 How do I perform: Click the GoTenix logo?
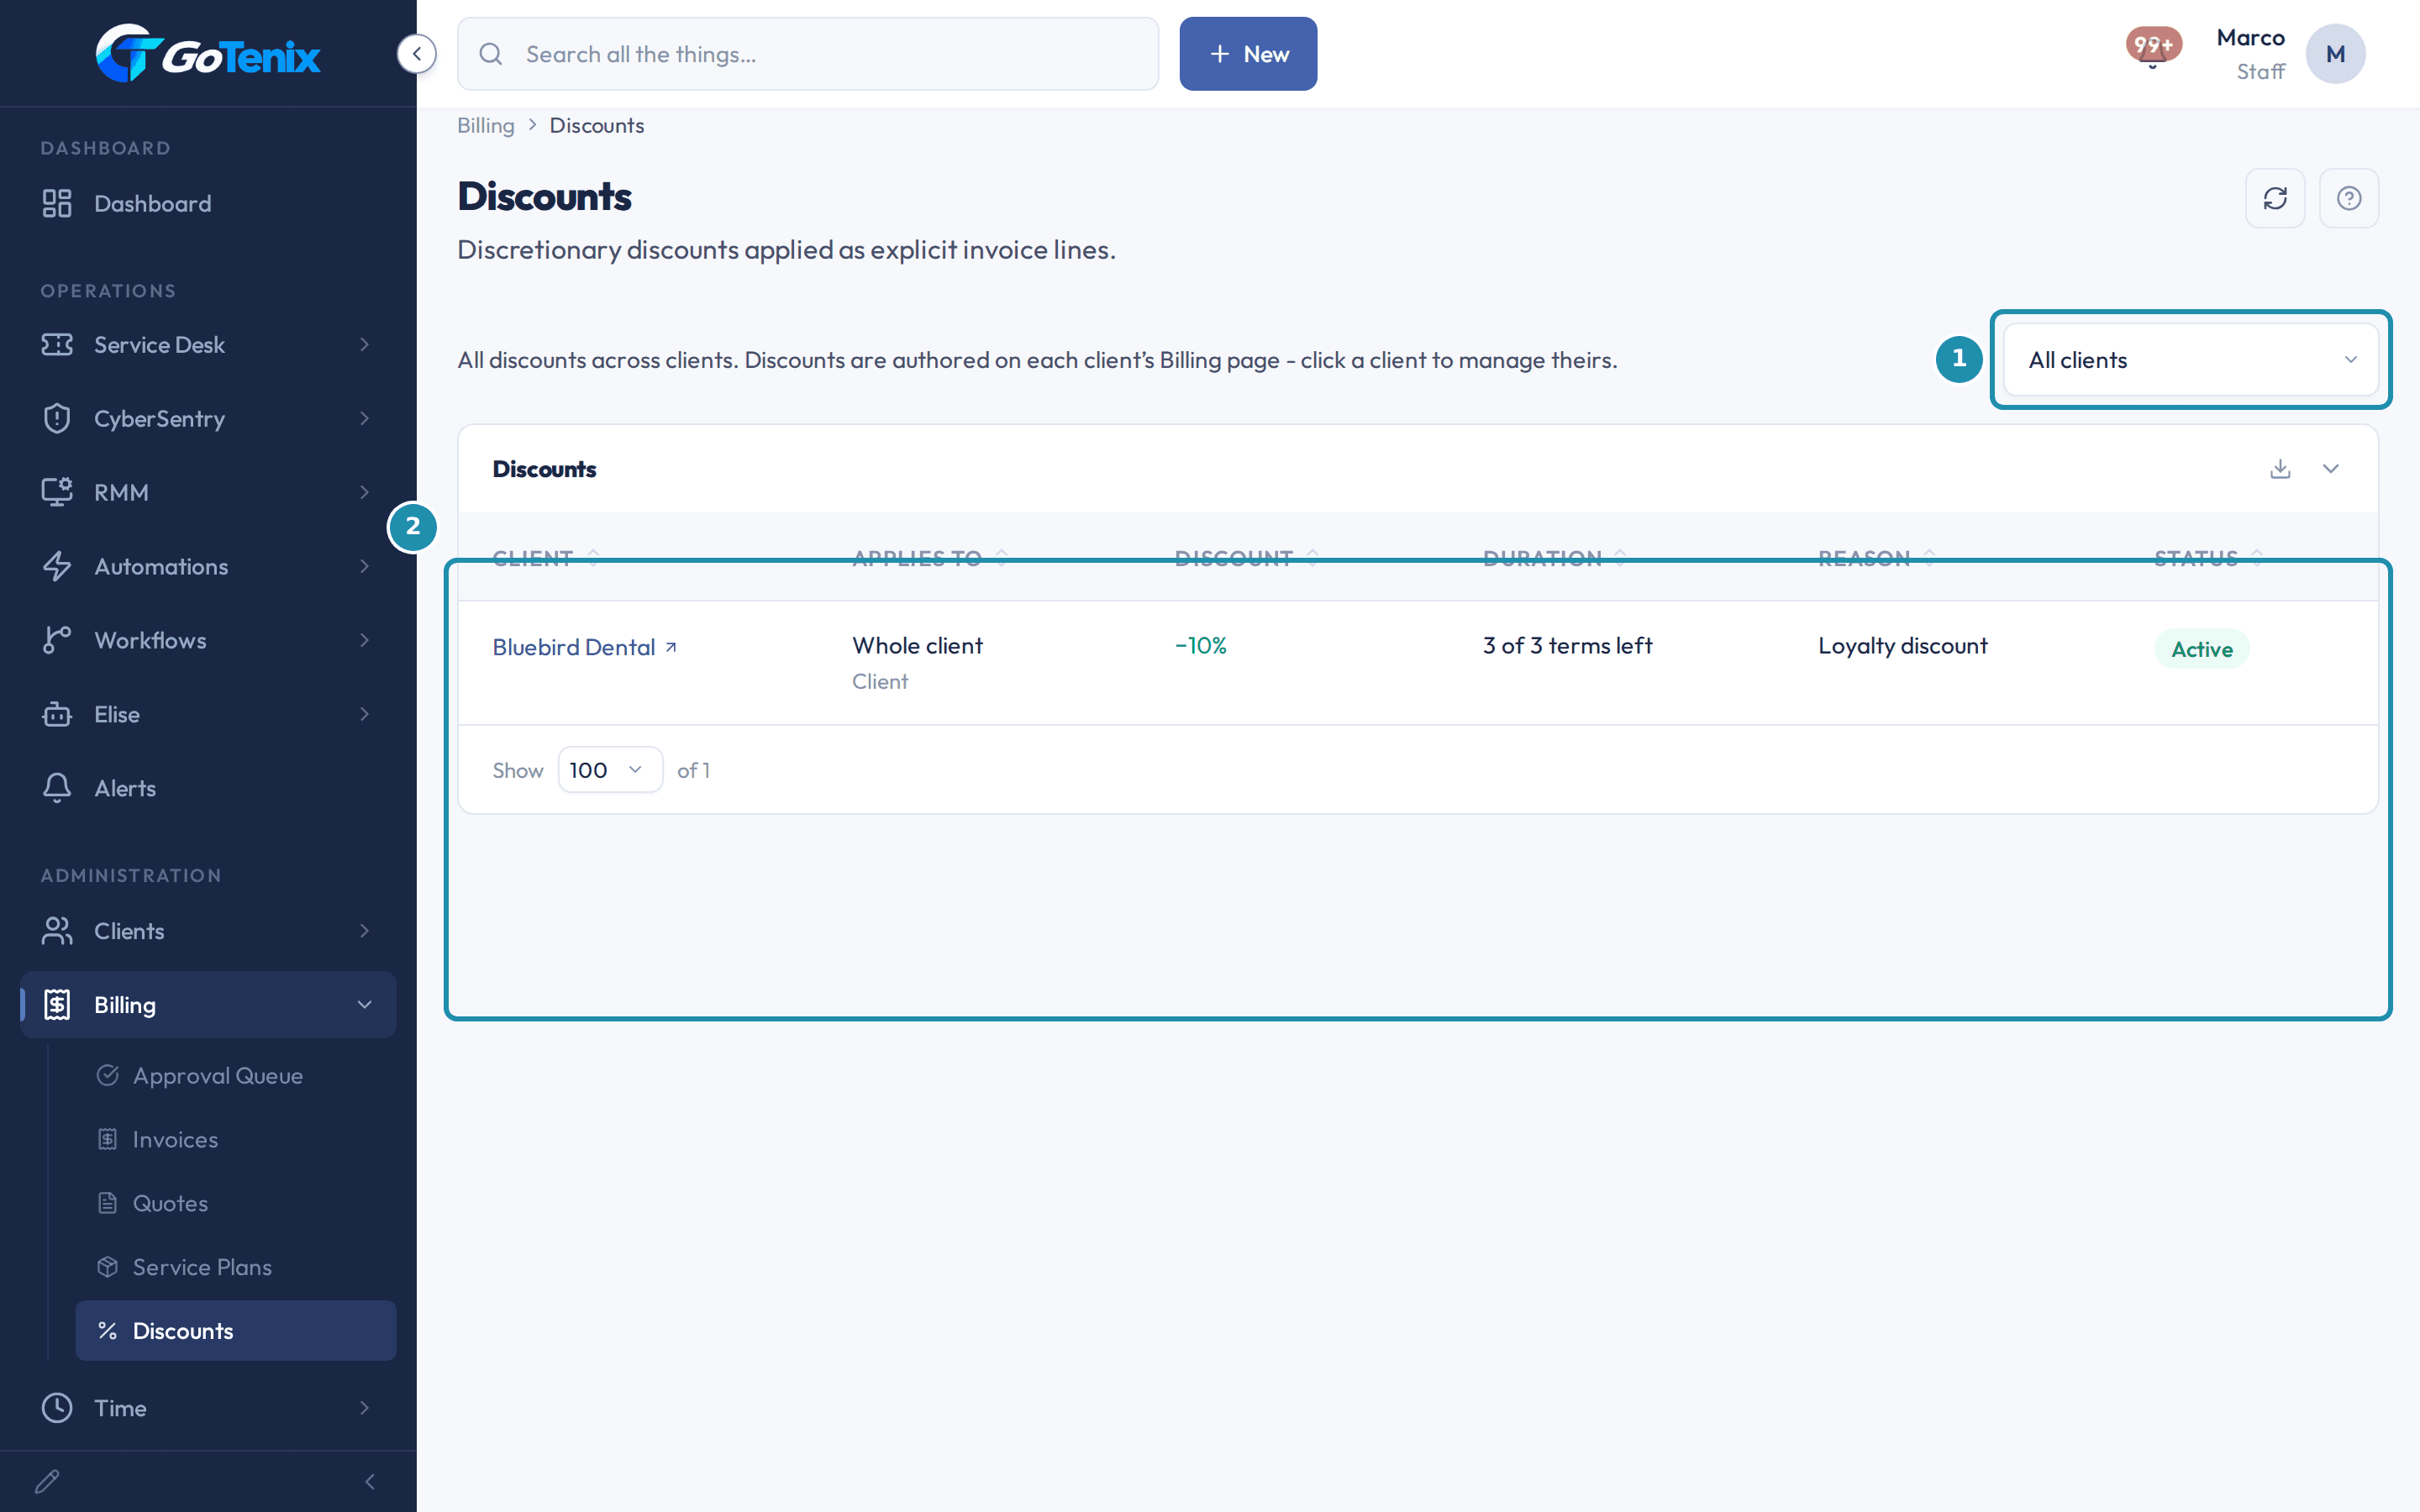208,53
